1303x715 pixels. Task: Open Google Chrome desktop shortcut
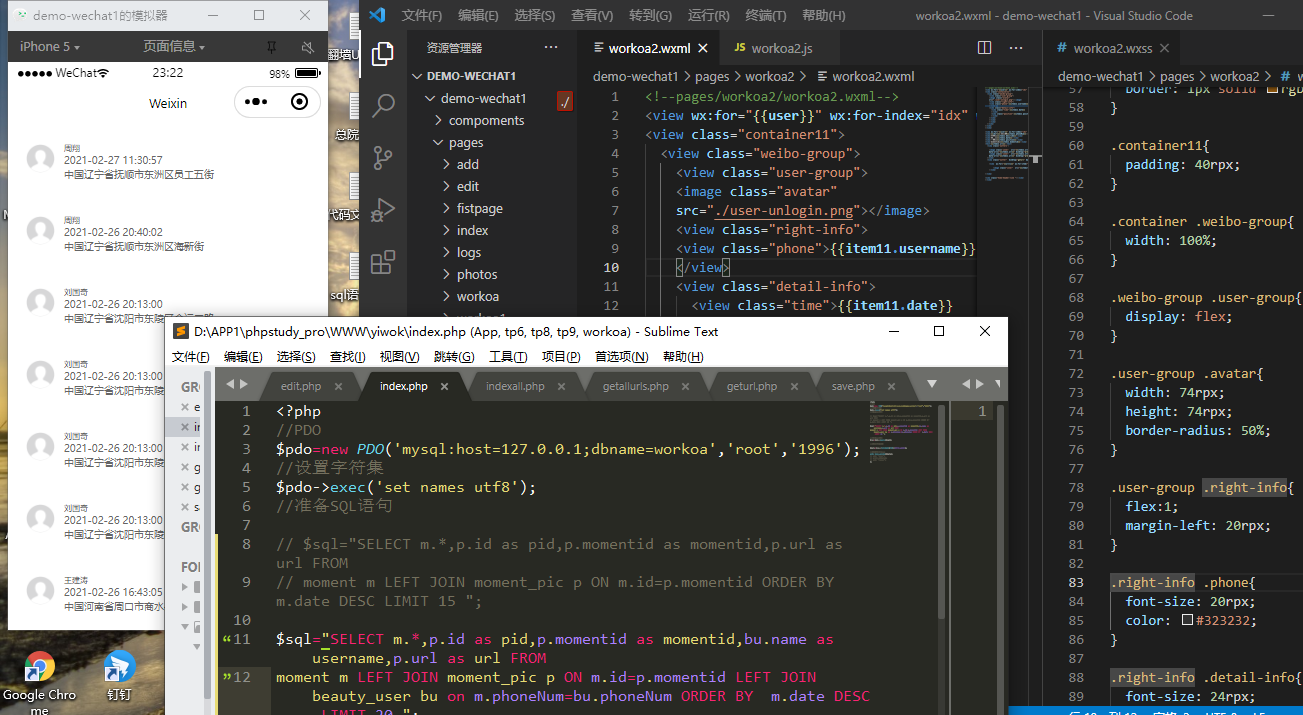pyautogui.click(x=39, y=667)
